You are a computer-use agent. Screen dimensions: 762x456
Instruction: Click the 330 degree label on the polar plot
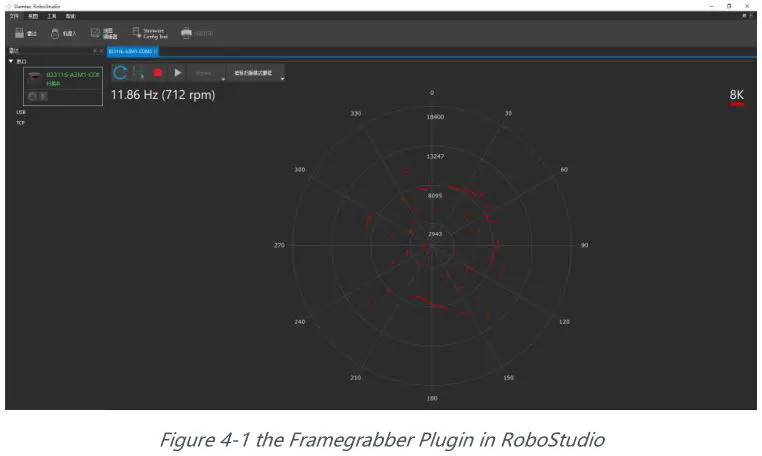click(356, 113)
